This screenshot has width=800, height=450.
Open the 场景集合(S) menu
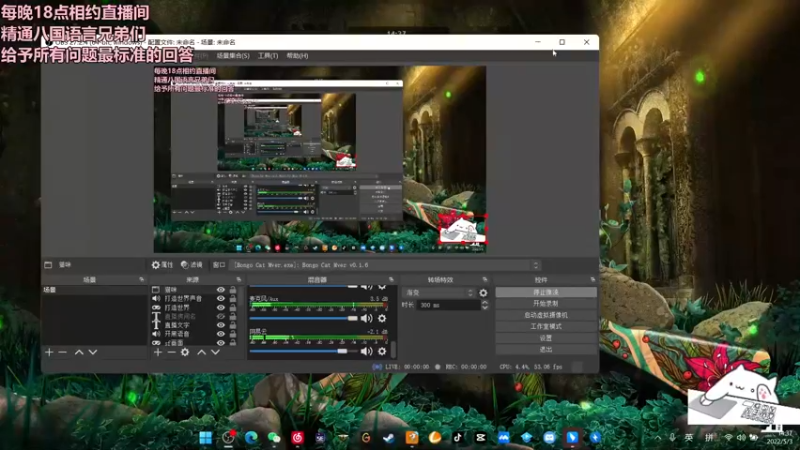point(233,56)
